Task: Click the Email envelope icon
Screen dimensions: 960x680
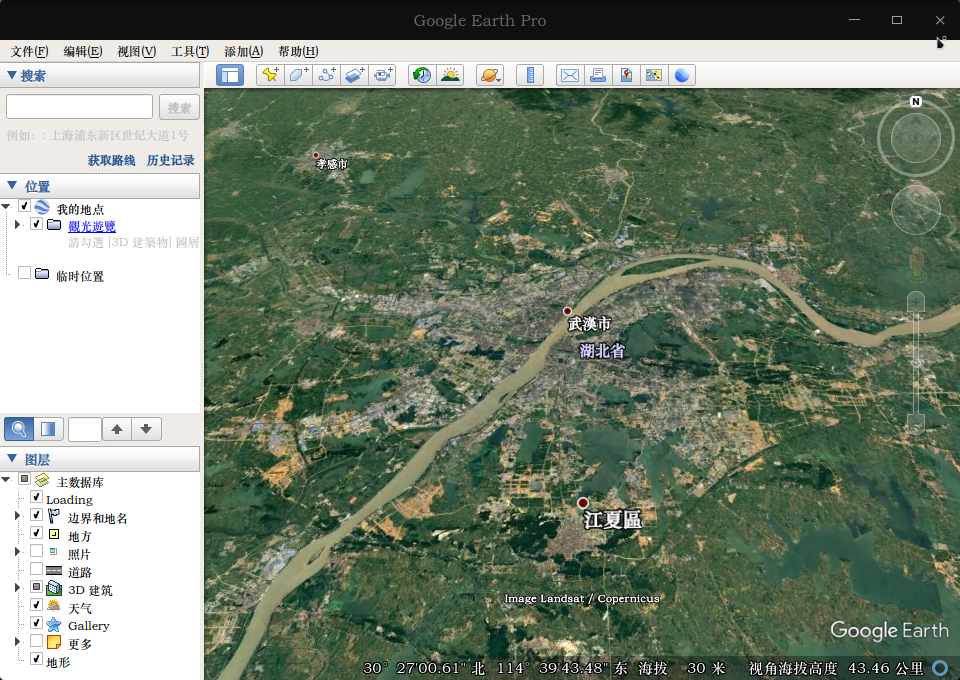Action: pyautogui.click(x=570, y=75)
